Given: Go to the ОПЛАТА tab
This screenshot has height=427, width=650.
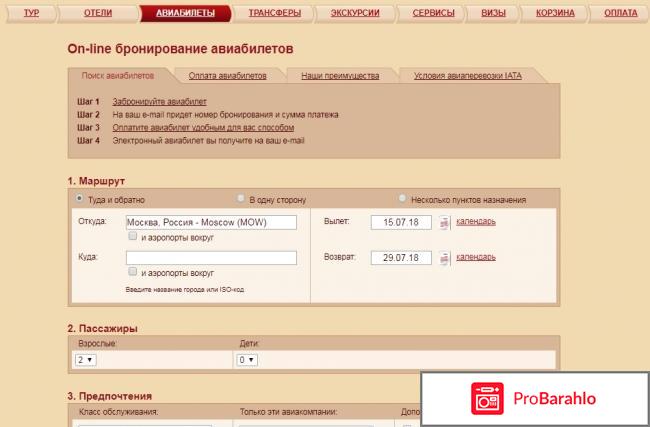Looking at the screenshot, I should [x=621, y=13].
